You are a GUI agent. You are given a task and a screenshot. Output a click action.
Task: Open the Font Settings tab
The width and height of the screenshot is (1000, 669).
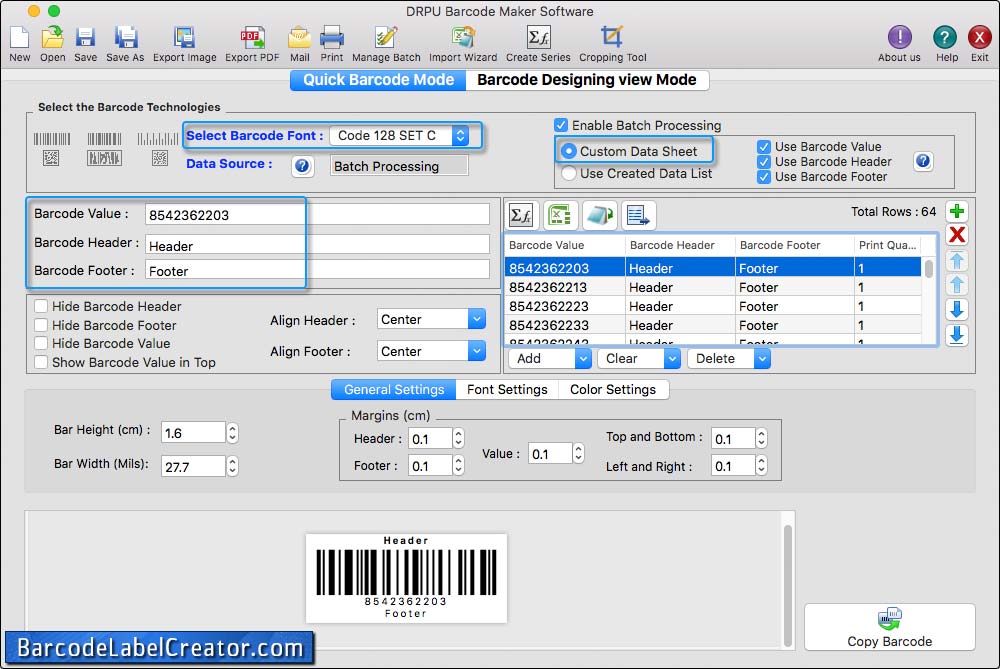[507, 390]
